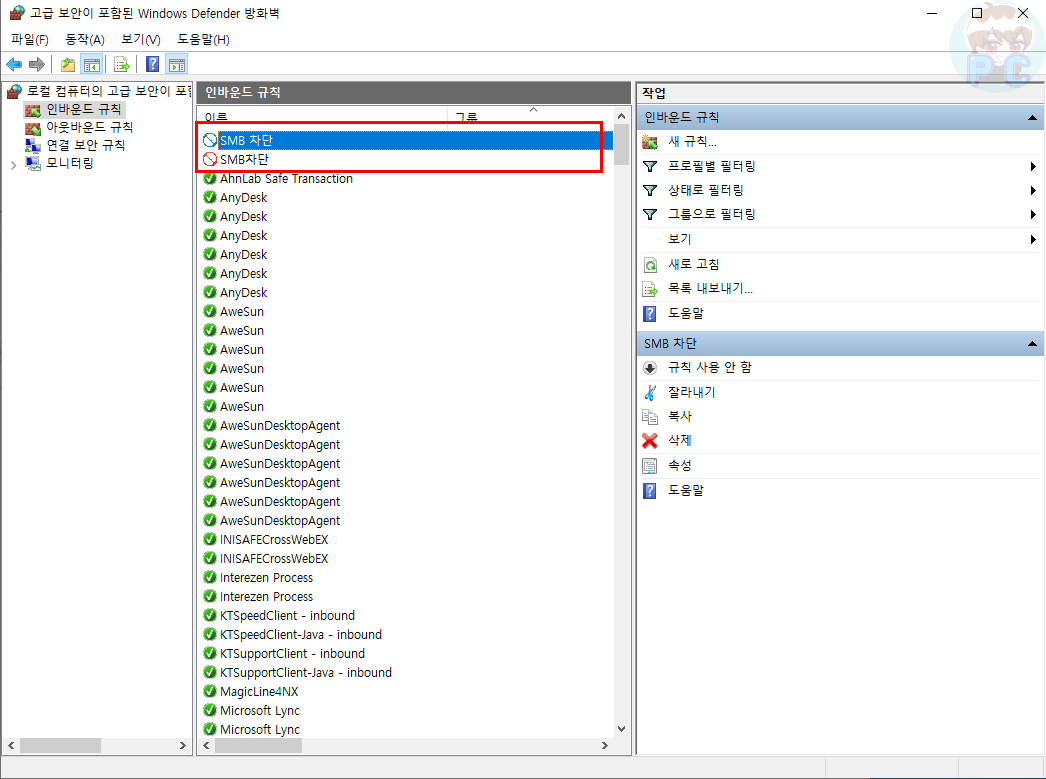Sort rules by the 이름 column header
Screen dimensions: 1046x779
[x=323, y=115]
